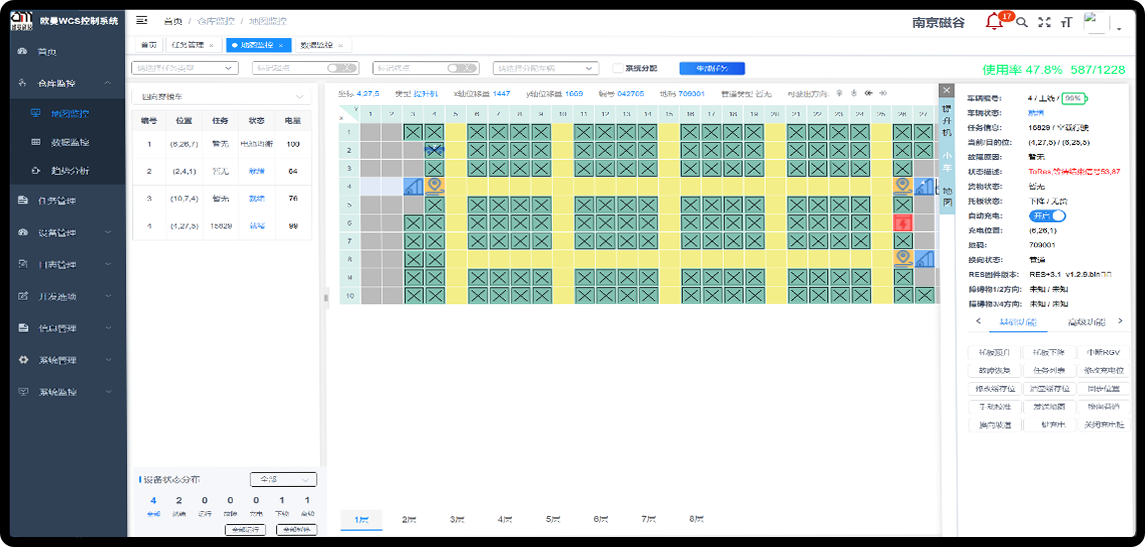The image size is (1145, 547).
Task: Select the elevator icon in map row 8 column 27
Action: tap(924, 258)
